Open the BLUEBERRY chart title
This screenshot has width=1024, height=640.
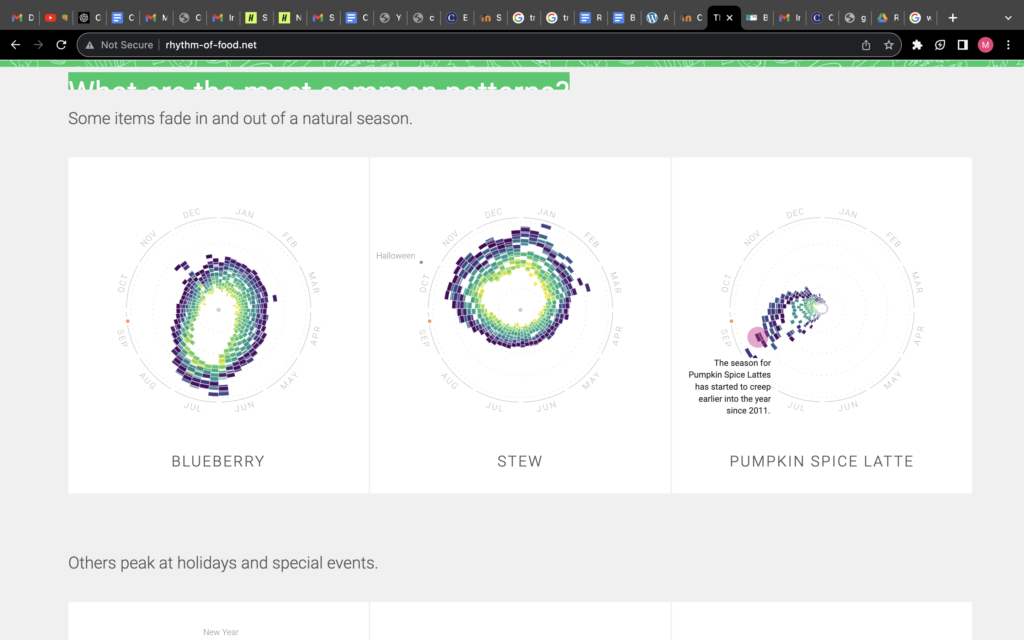tap(218, 461)
